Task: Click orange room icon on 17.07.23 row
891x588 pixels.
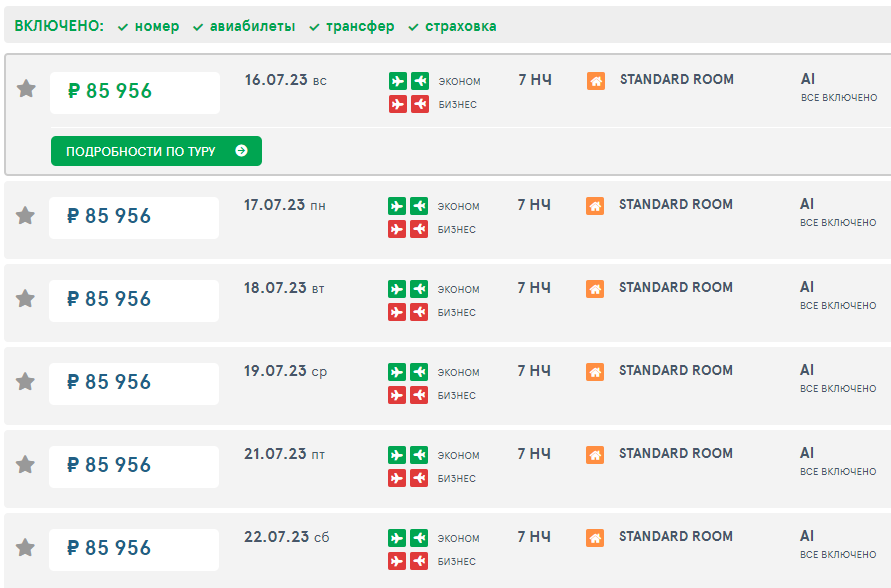Action: point(595,206)
